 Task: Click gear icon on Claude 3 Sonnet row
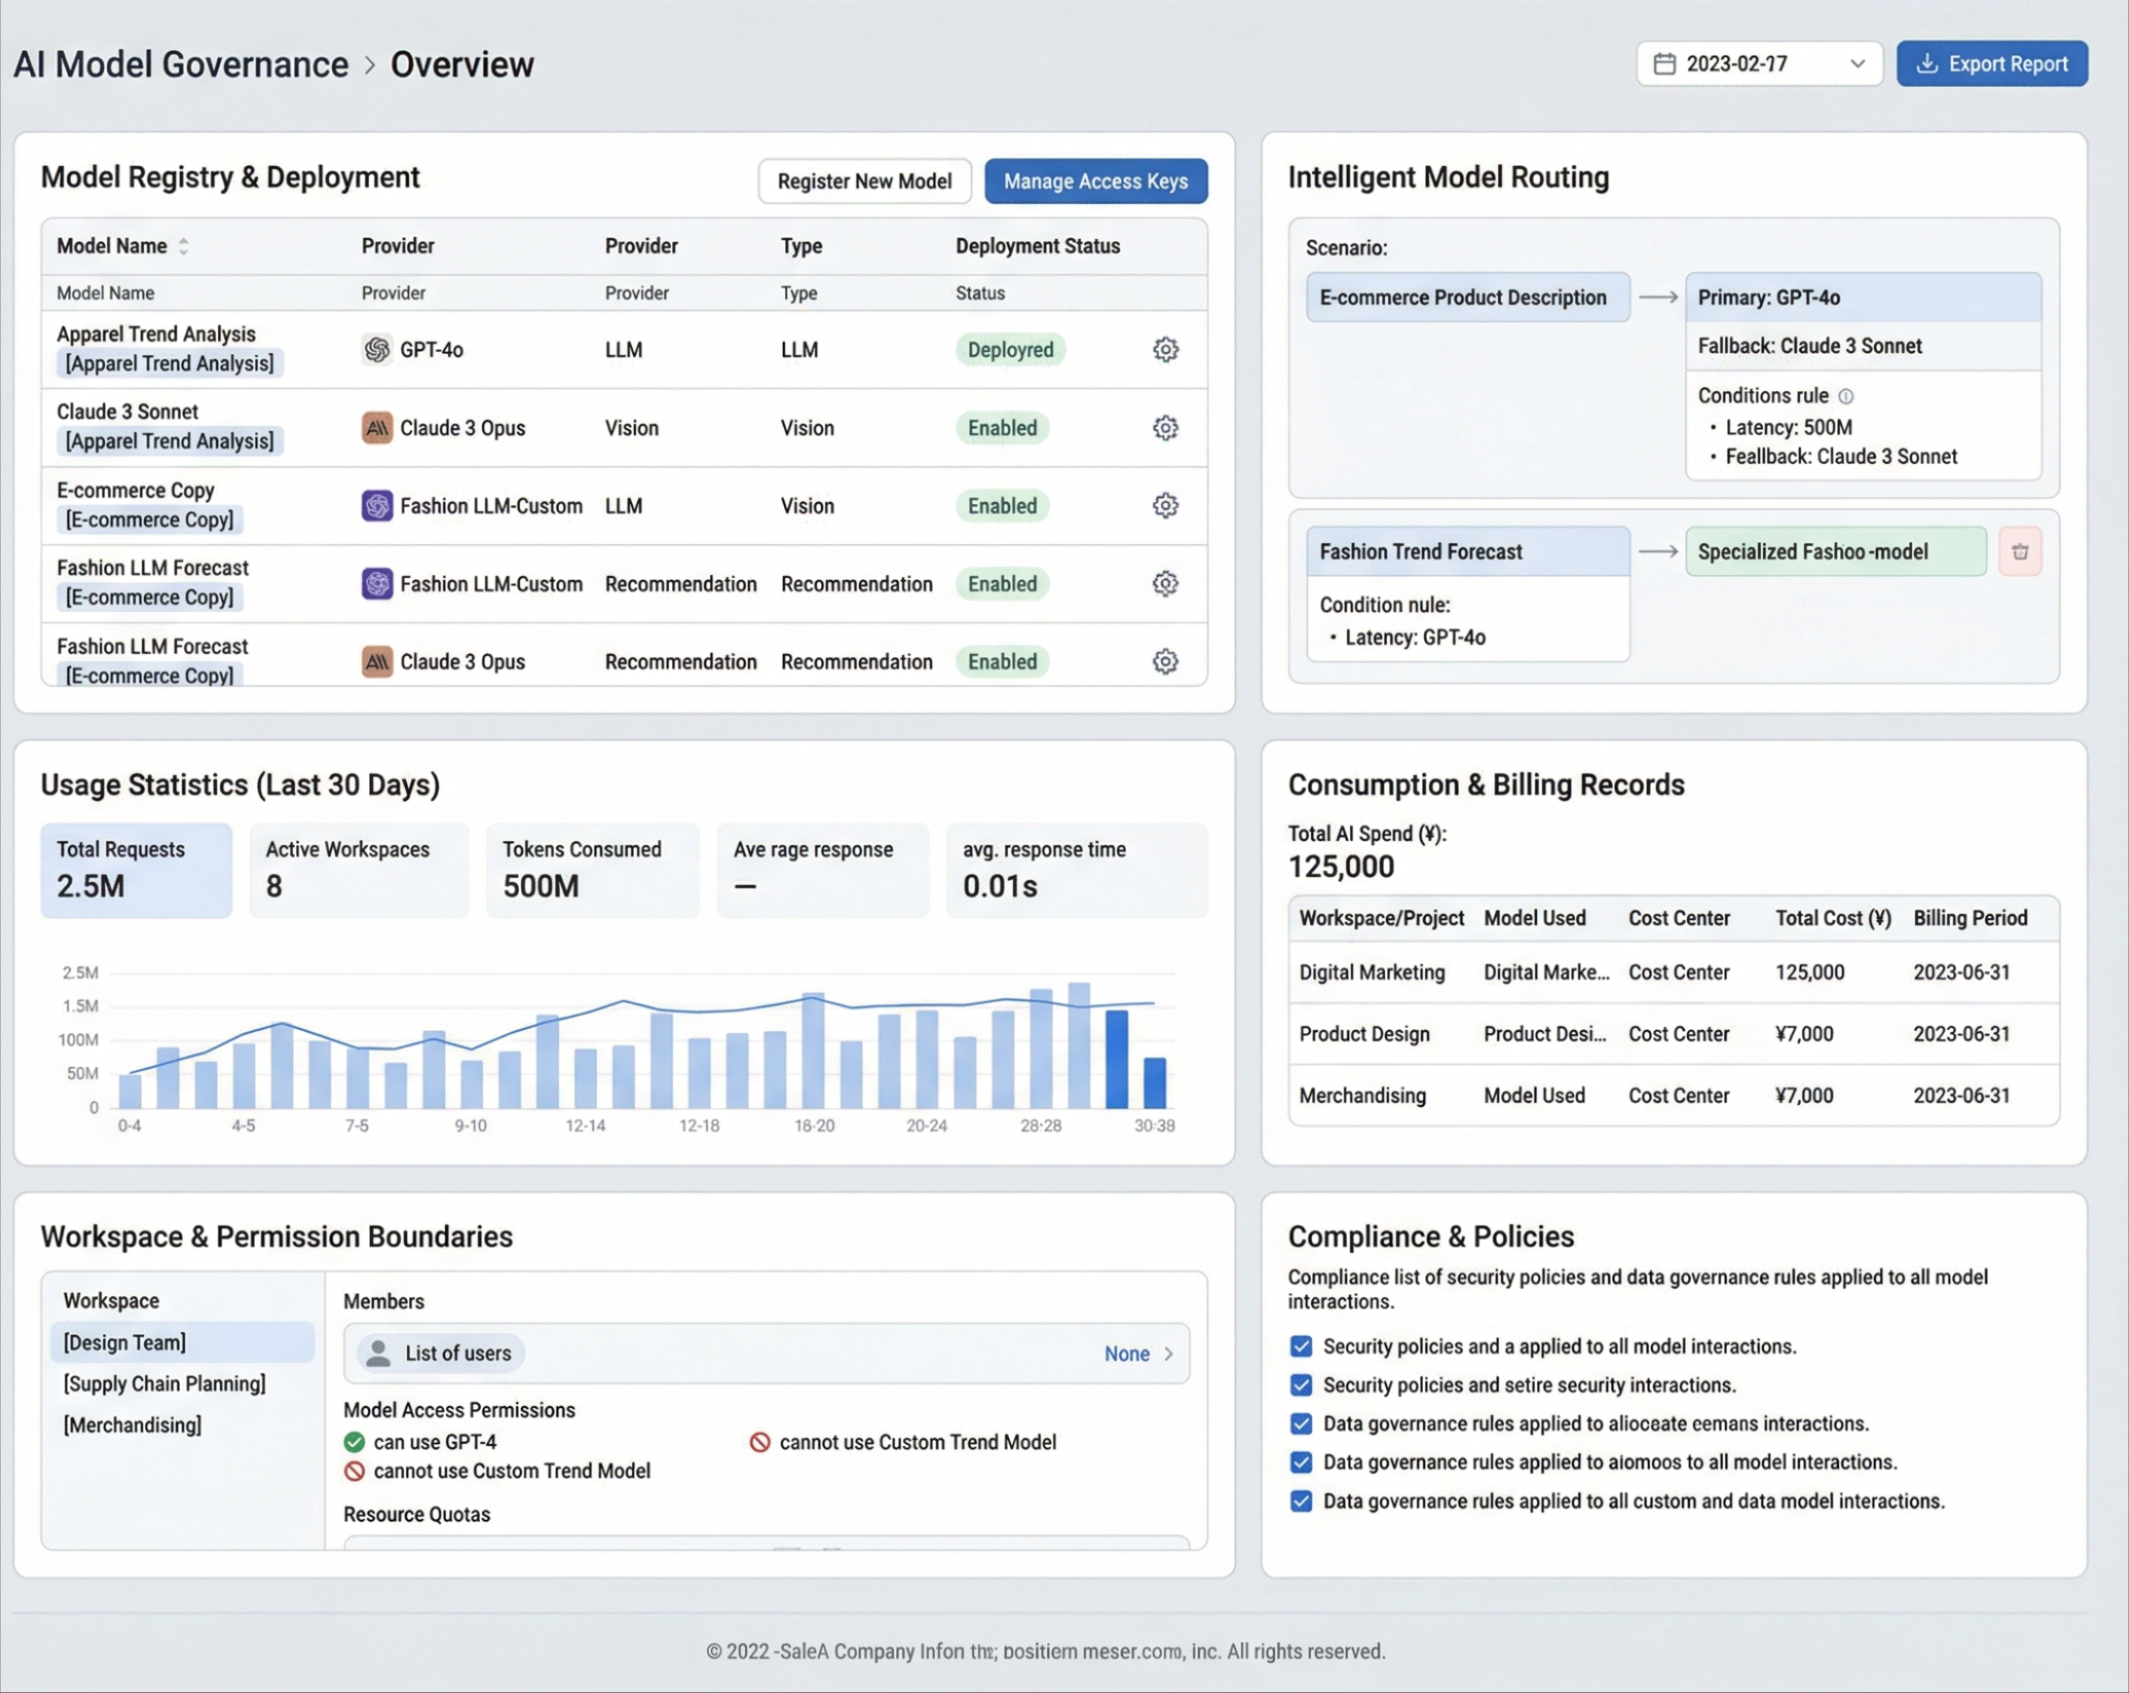click(x=1165, y=427)
